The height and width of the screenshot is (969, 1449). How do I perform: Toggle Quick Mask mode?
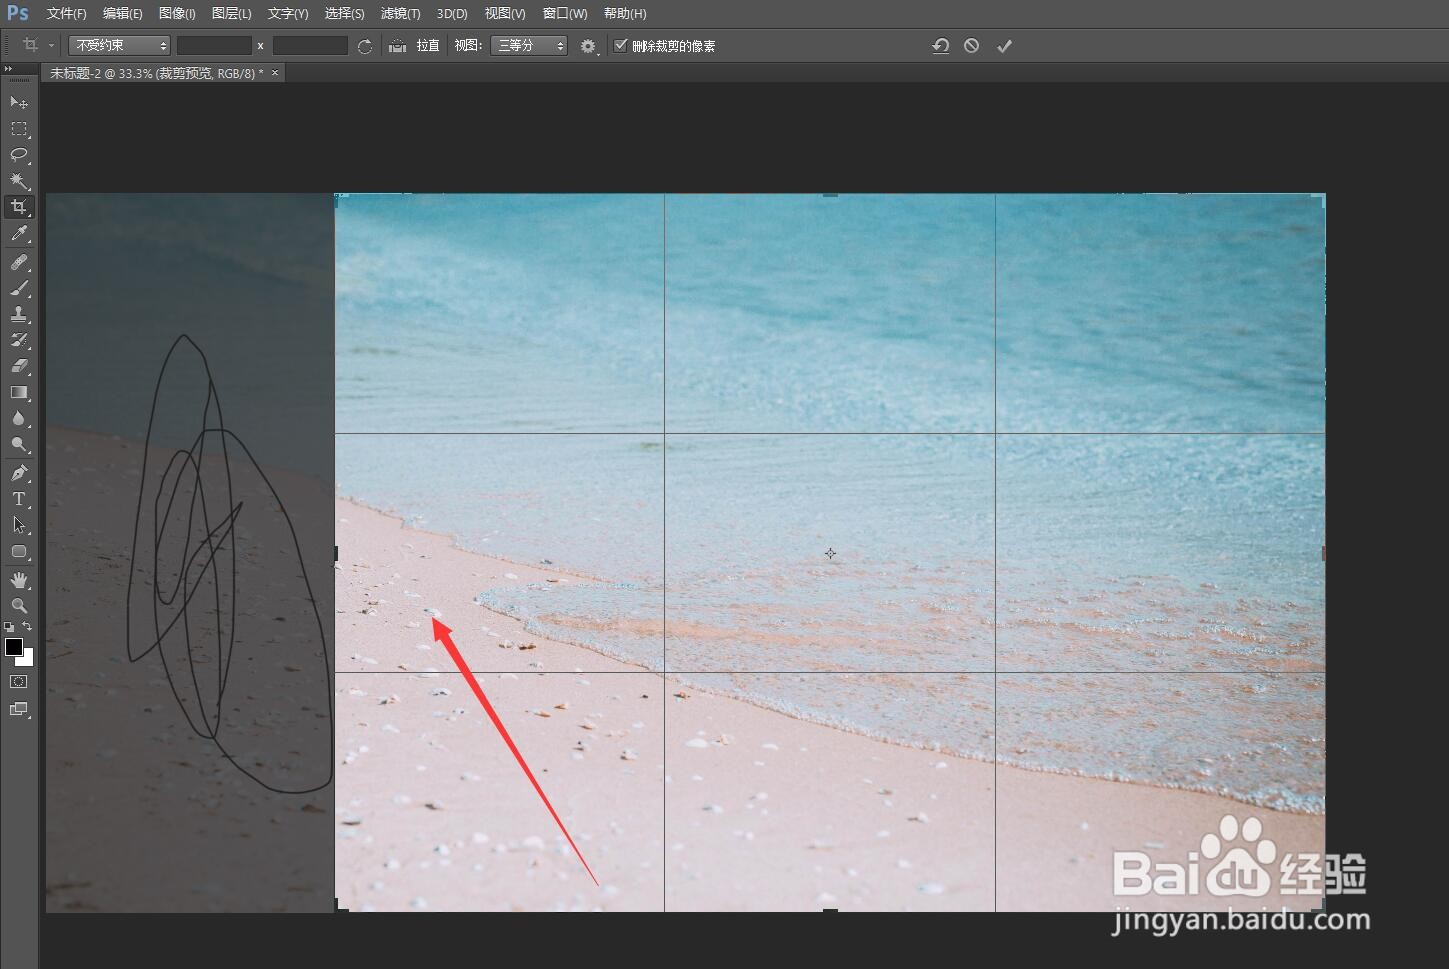tap(18, 682)
